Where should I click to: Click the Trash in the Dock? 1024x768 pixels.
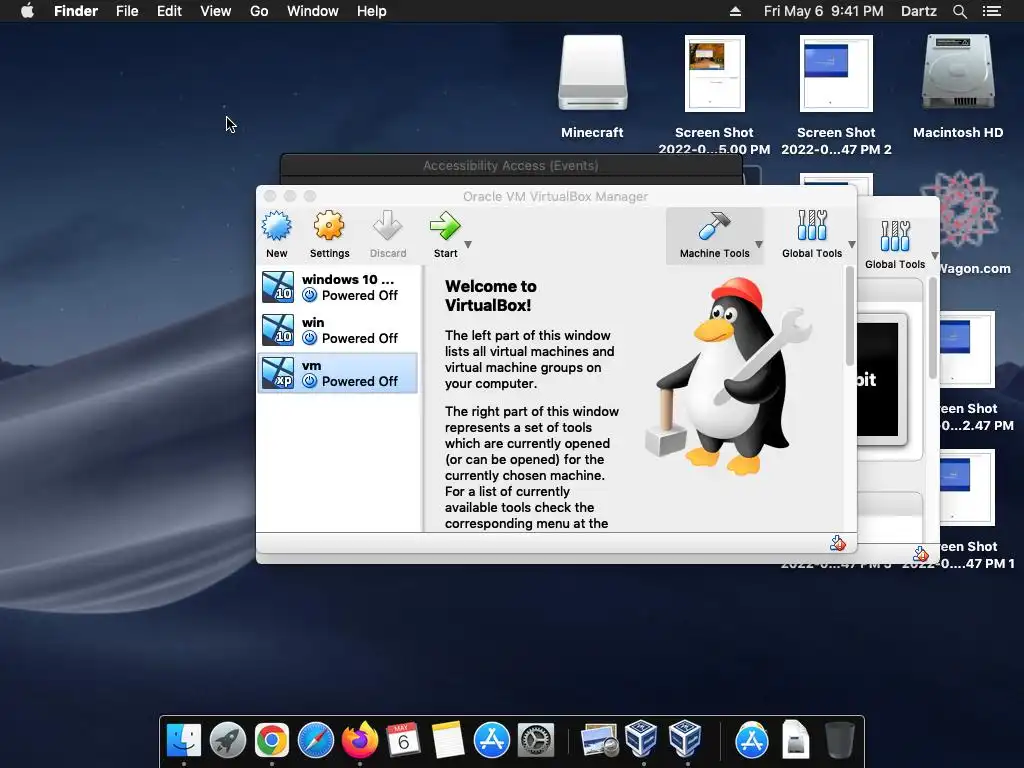[839, 740]
